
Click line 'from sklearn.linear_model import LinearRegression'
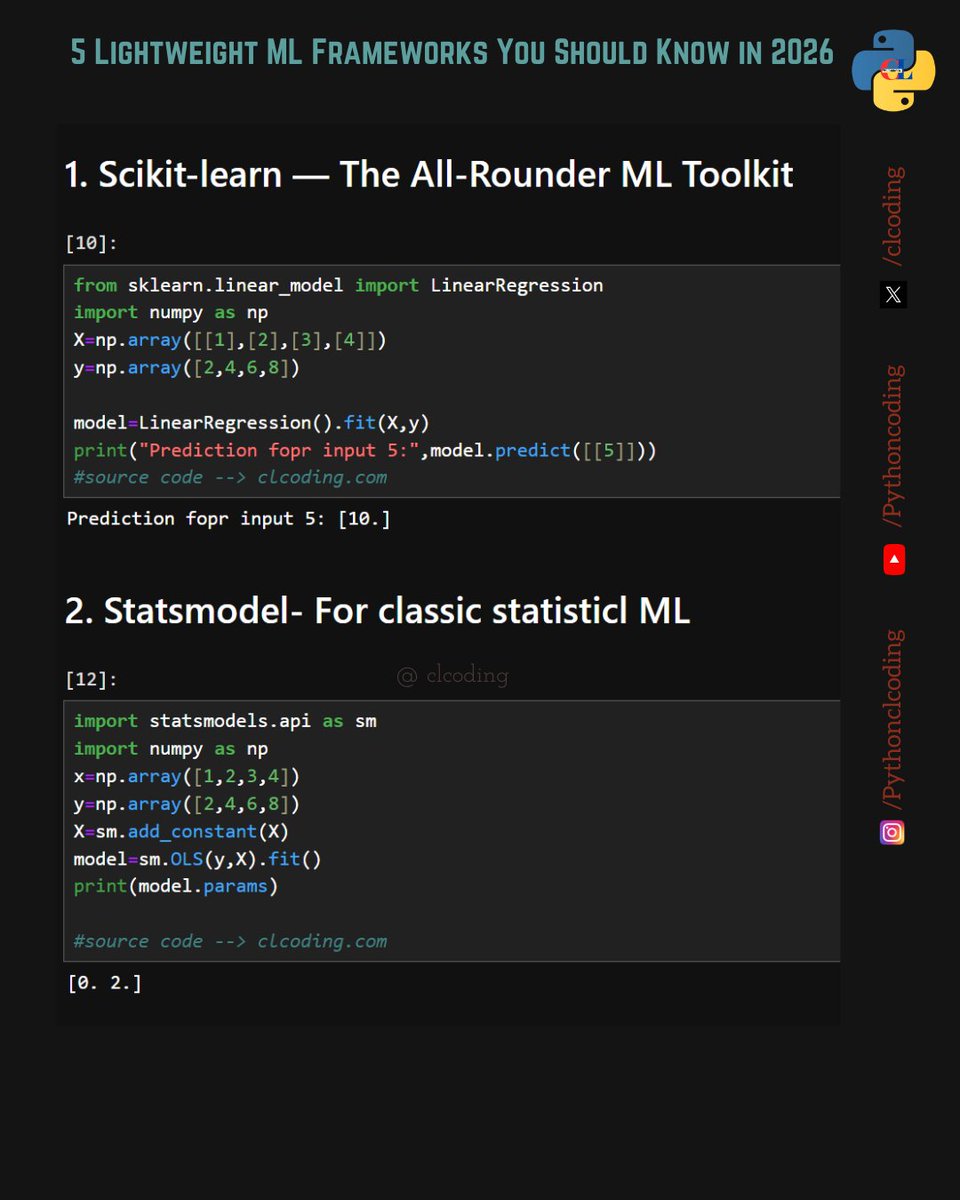pos(338,285)
